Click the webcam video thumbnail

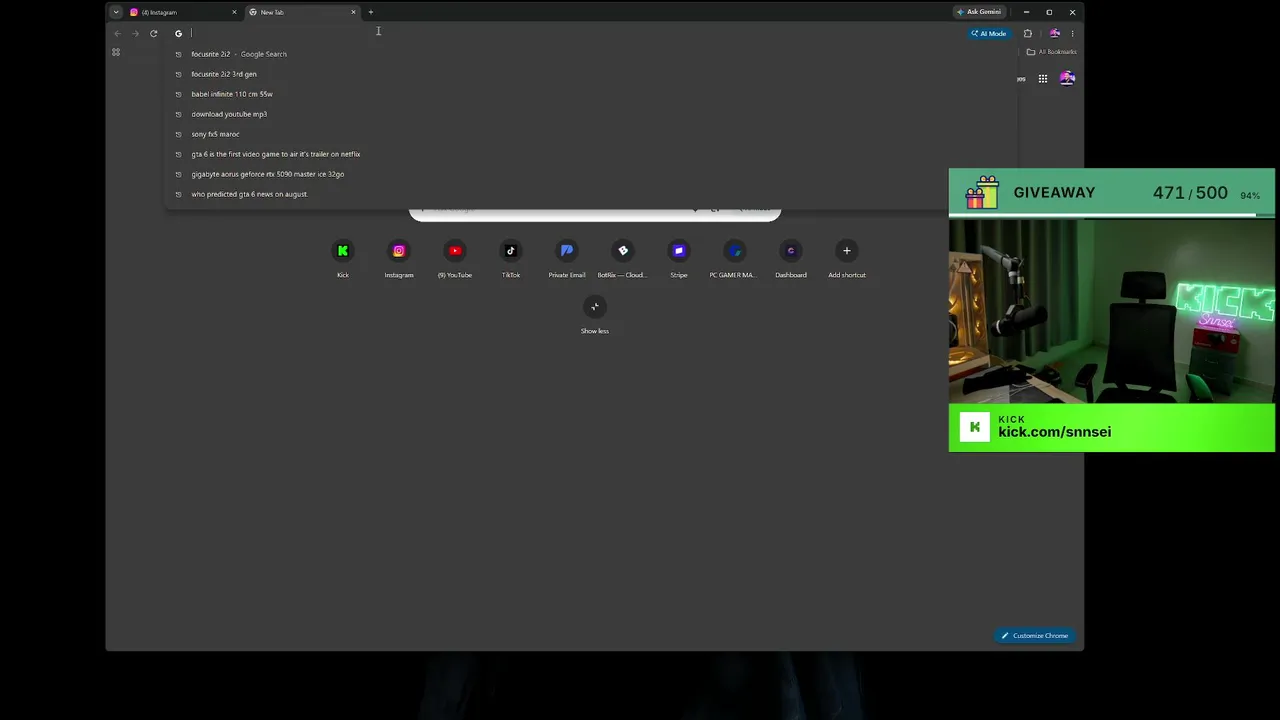1112,310
